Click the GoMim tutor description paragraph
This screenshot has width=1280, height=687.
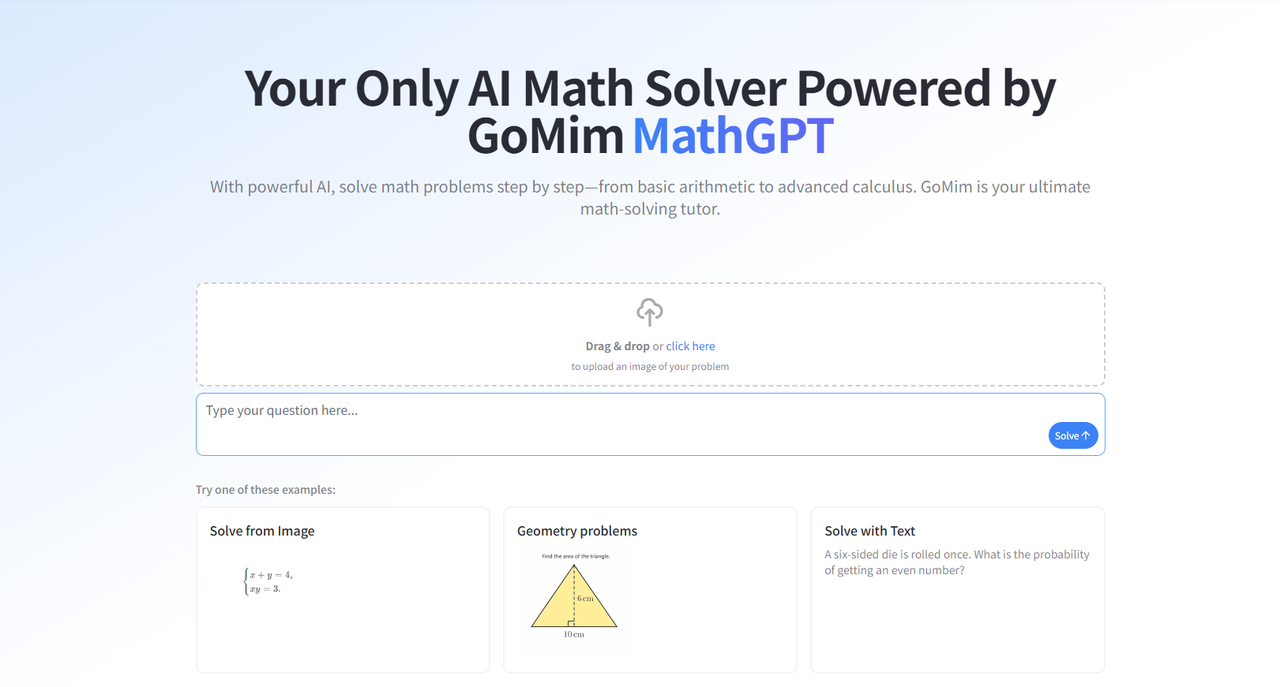click(650, 198)
